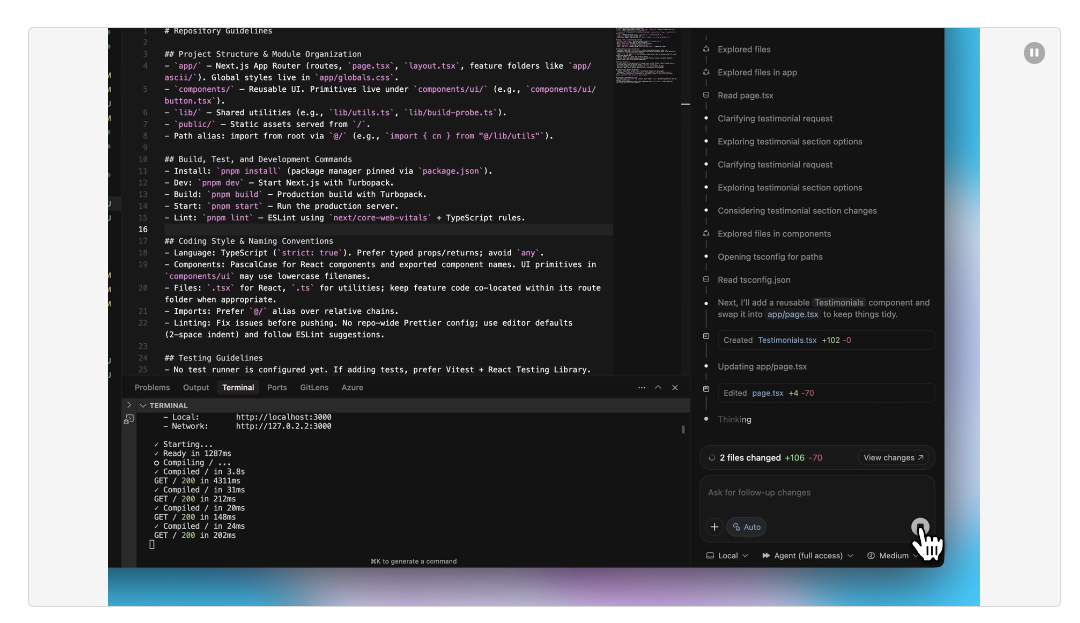Click the icon beside 'Explored files in components'

click(x=706, y=233)
